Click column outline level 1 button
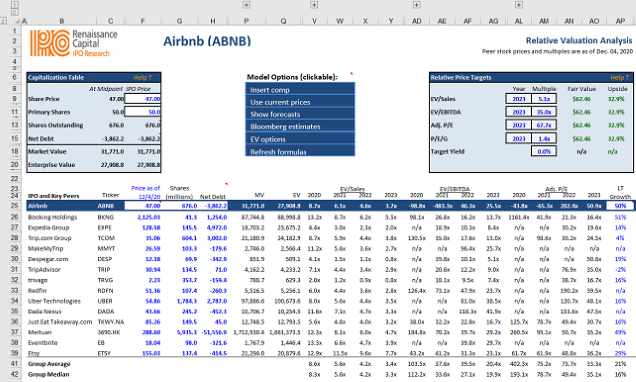The height and width of the screenshot is (382, 636). coord(15,5)
